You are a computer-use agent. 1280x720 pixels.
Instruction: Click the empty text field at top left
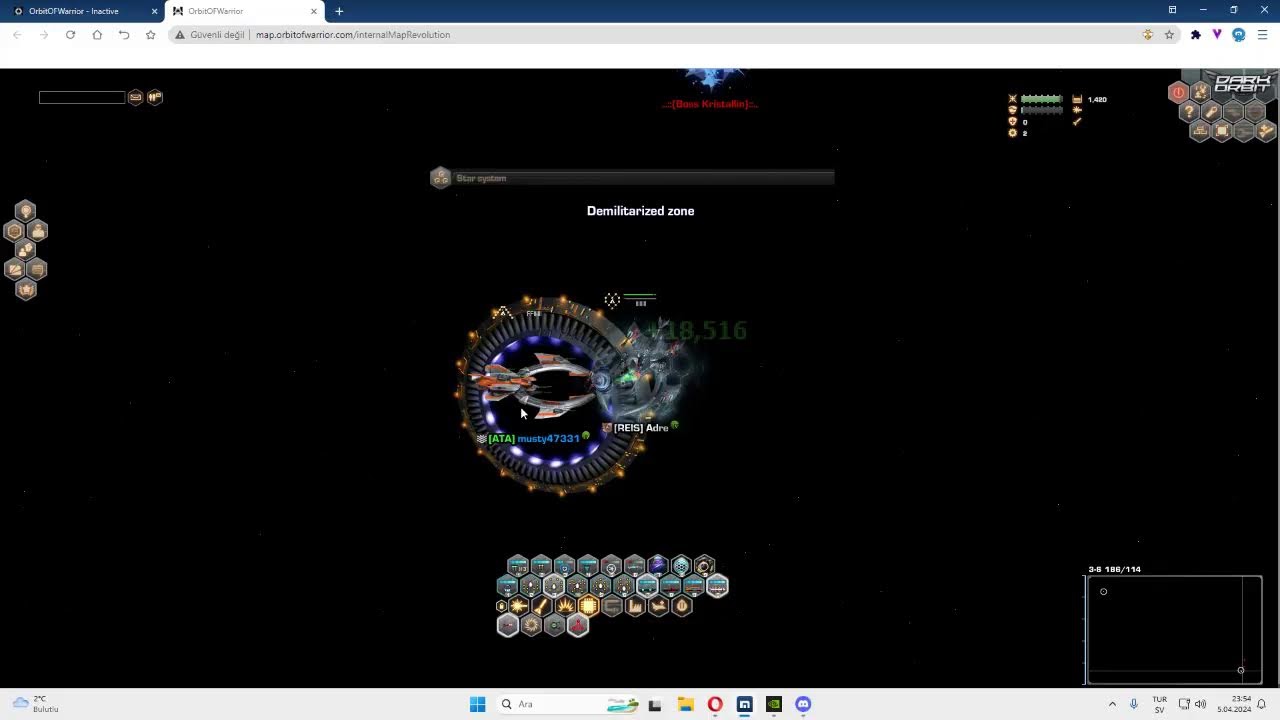tap(82, 97)
